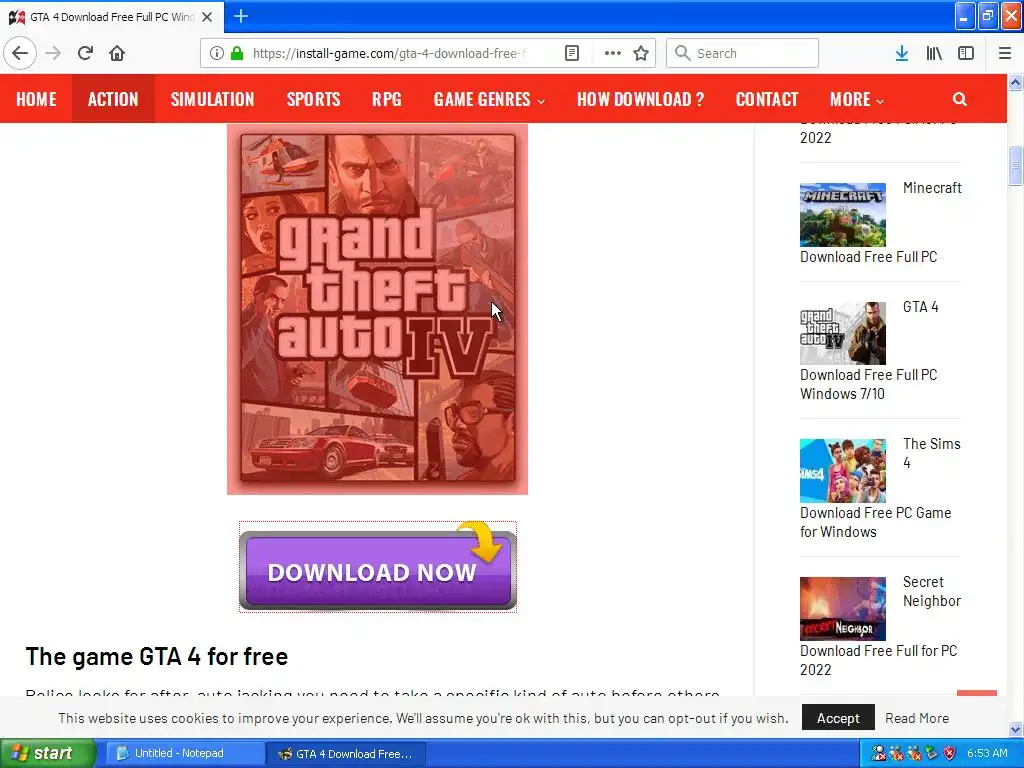Open the CONTACT page
Image resolution: width=1024 pixels, height=768 pixels.
coord(767,99)
